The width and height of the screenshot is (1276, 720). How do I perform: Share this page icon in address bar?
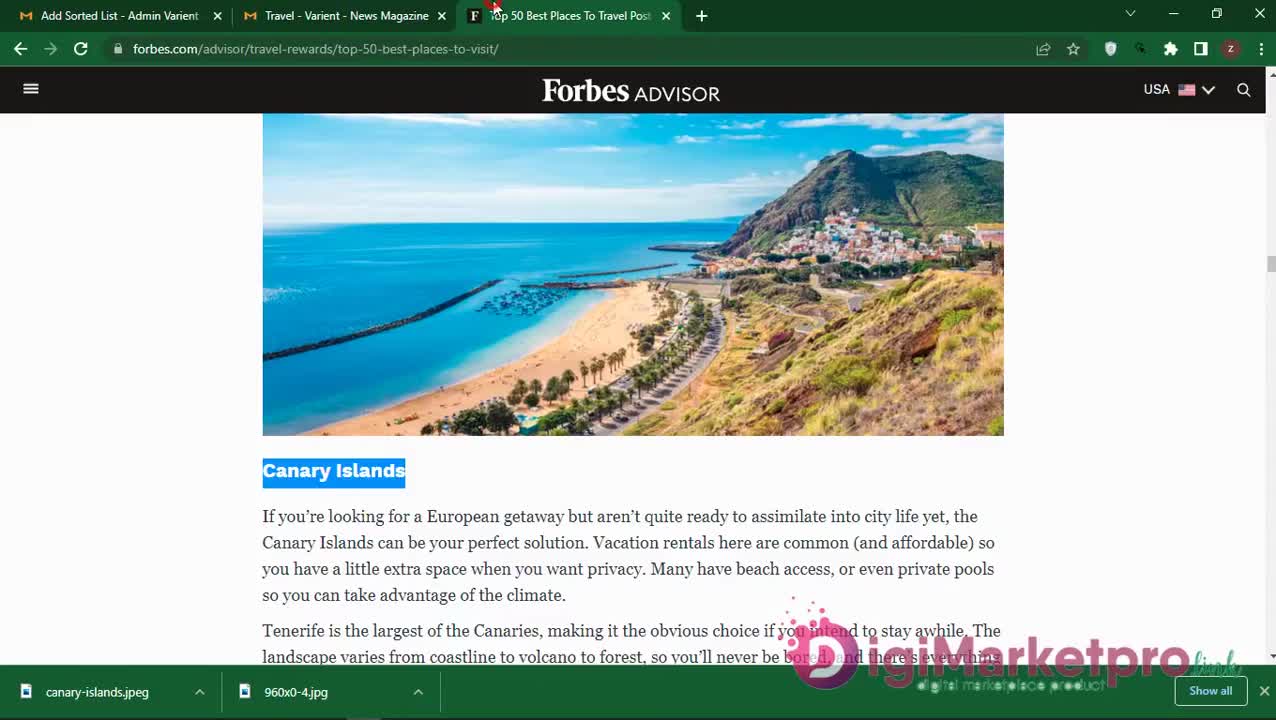pyautogui.click(x=1043, y=48)
